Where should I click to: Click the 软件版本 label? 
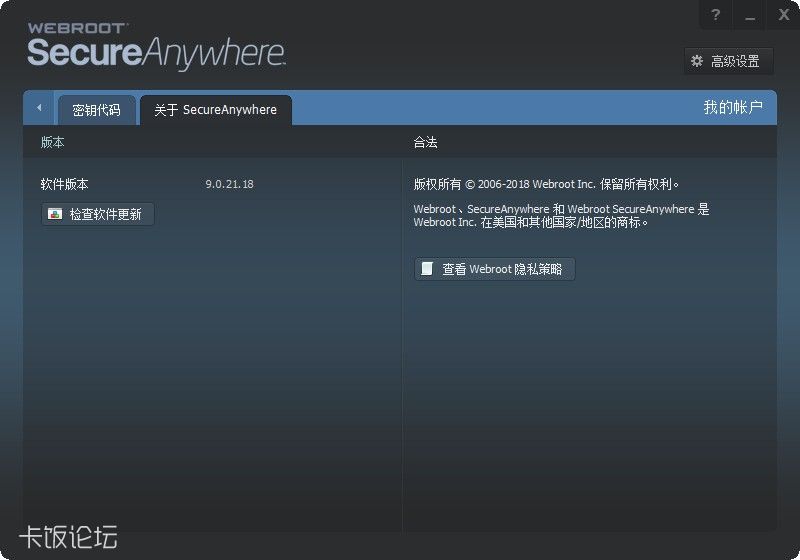coord(64,184)
